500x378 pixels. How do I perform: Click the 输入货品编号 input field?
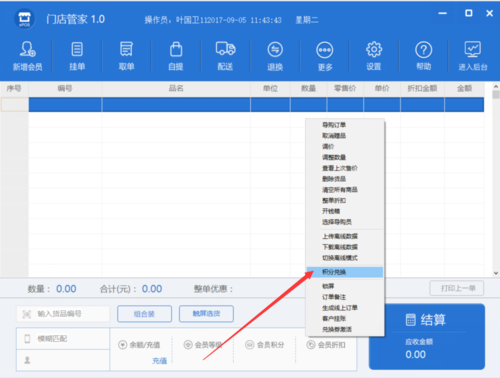(x=63, y=314)
